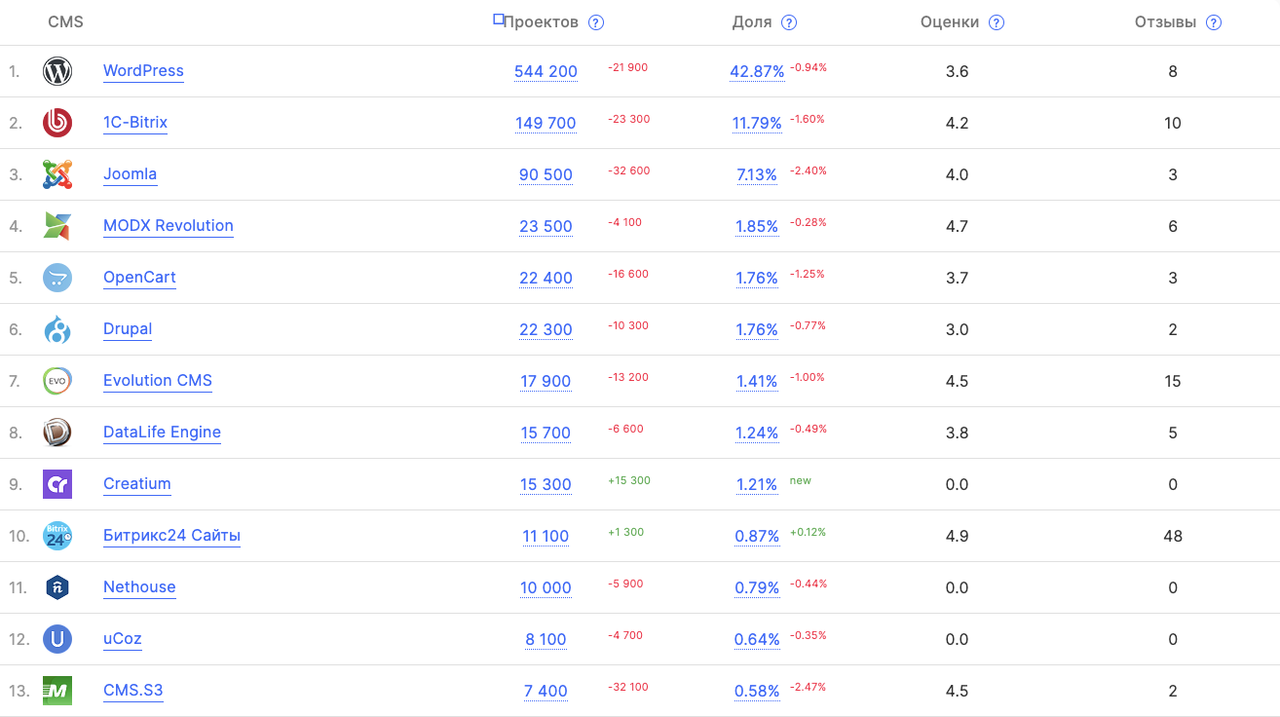
Task: Click the Joomla logo icon
Action: pyautogui.click(x=57, y=174)
